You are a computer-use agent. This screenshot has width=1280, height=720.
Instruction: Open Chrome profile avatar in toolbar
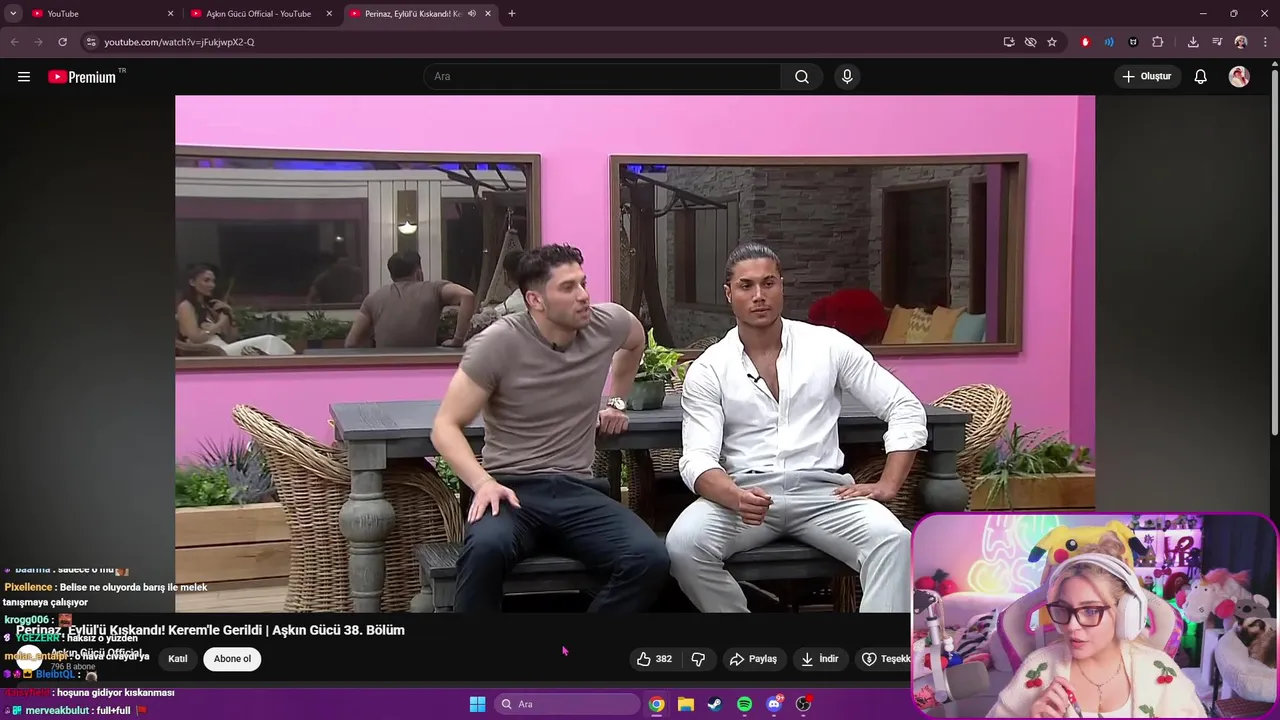coord(1241,42)
